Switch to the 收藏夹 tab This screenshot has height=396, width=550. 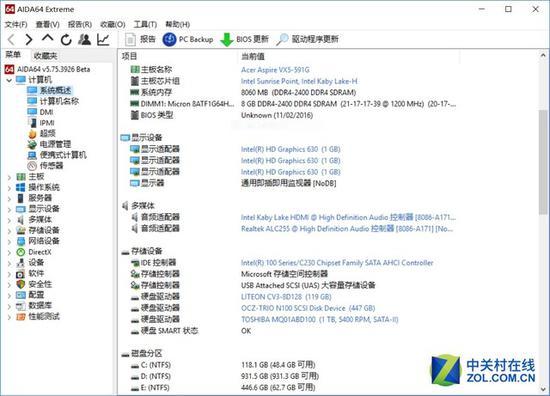(x=45, y=55)
